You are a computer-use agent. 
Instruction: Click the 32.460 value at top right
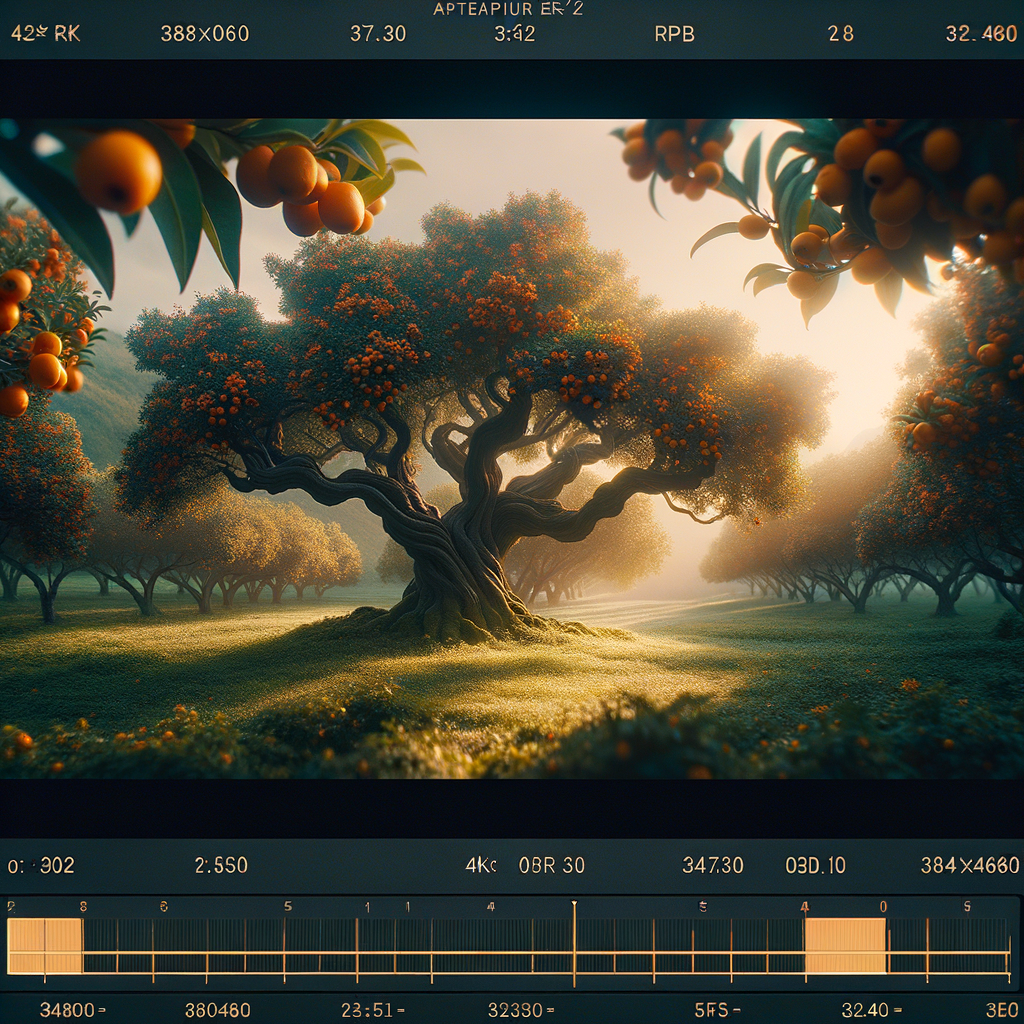981,33
